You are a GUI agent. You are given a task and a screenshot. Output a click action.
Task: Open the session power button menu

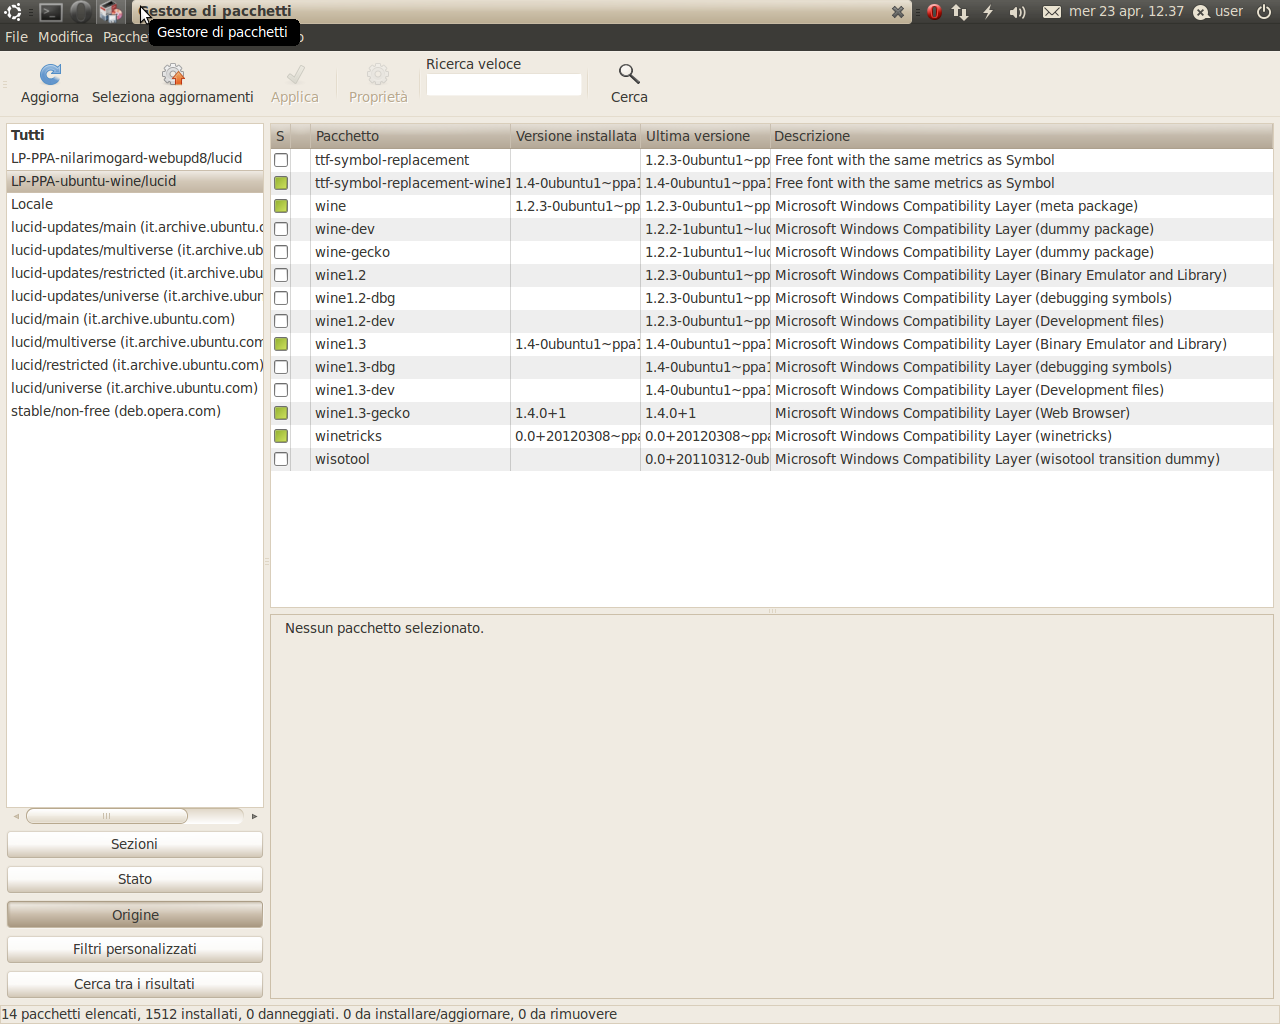point(1264,12)
